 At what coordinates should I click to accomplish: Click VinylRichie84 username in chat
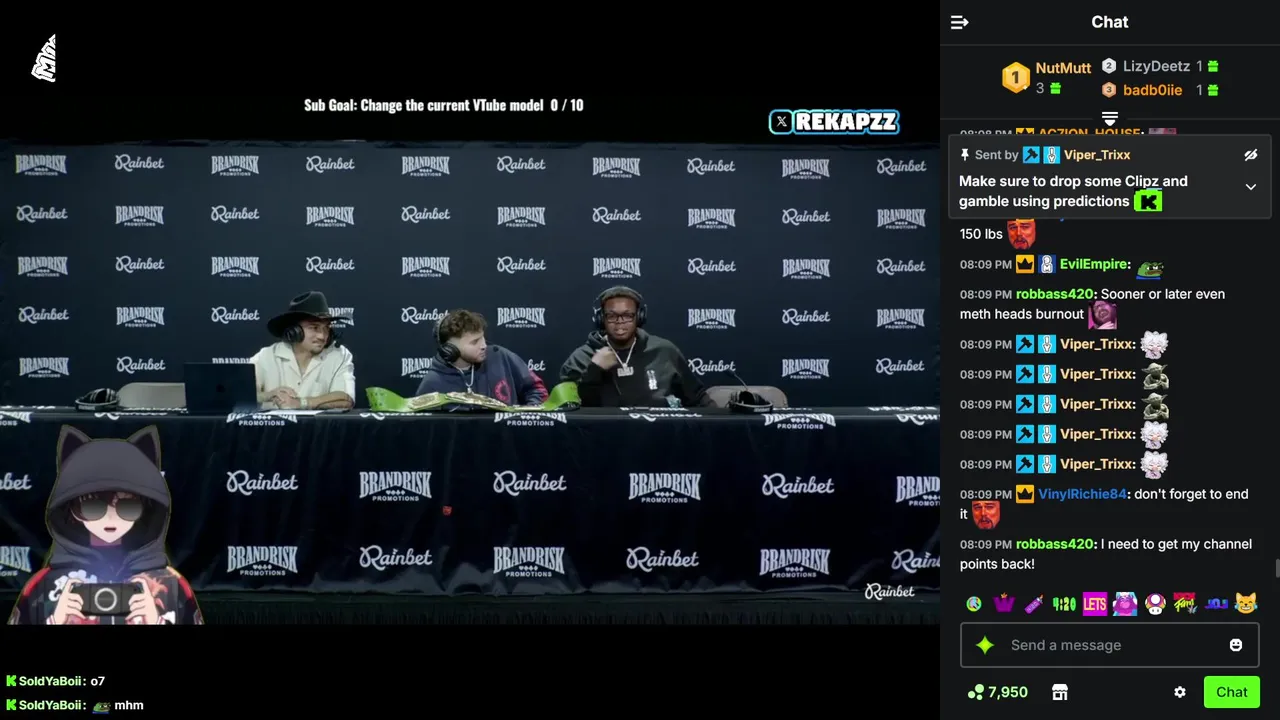1082,494
